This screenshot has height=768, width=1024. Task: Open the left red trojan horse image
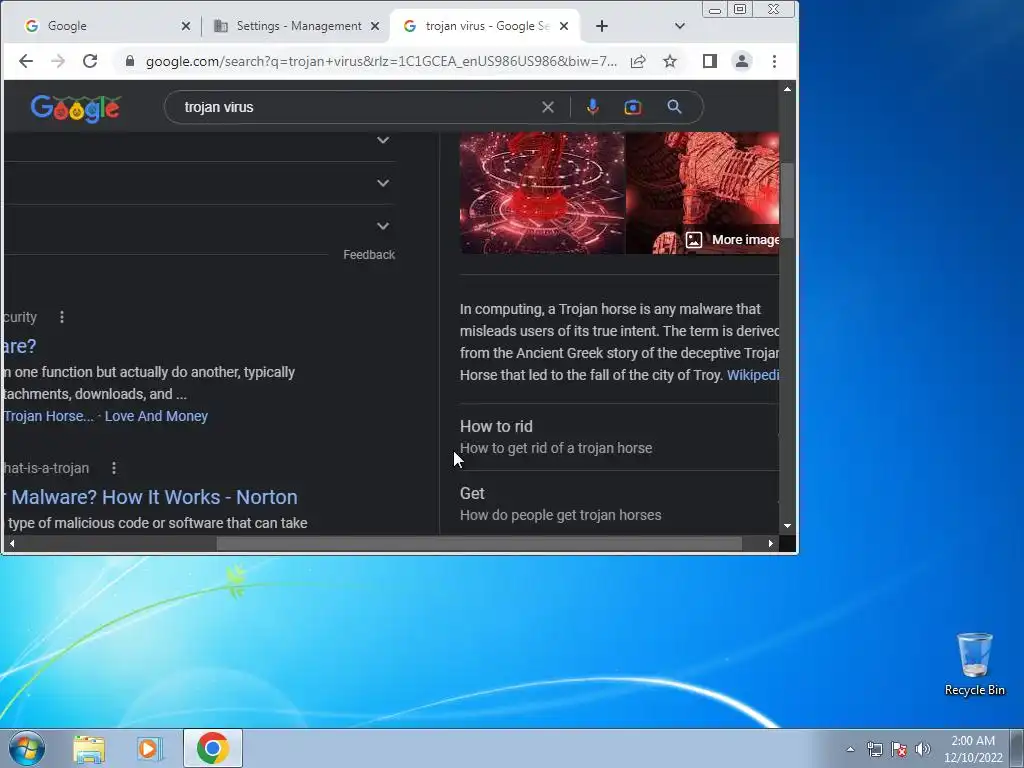(x=542, y=193)
